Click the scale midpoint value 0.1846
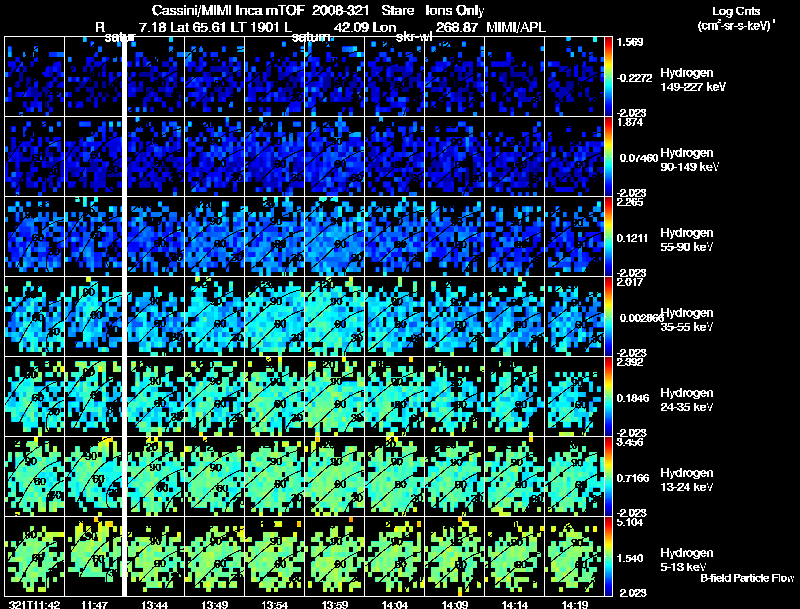 point(632,398)
